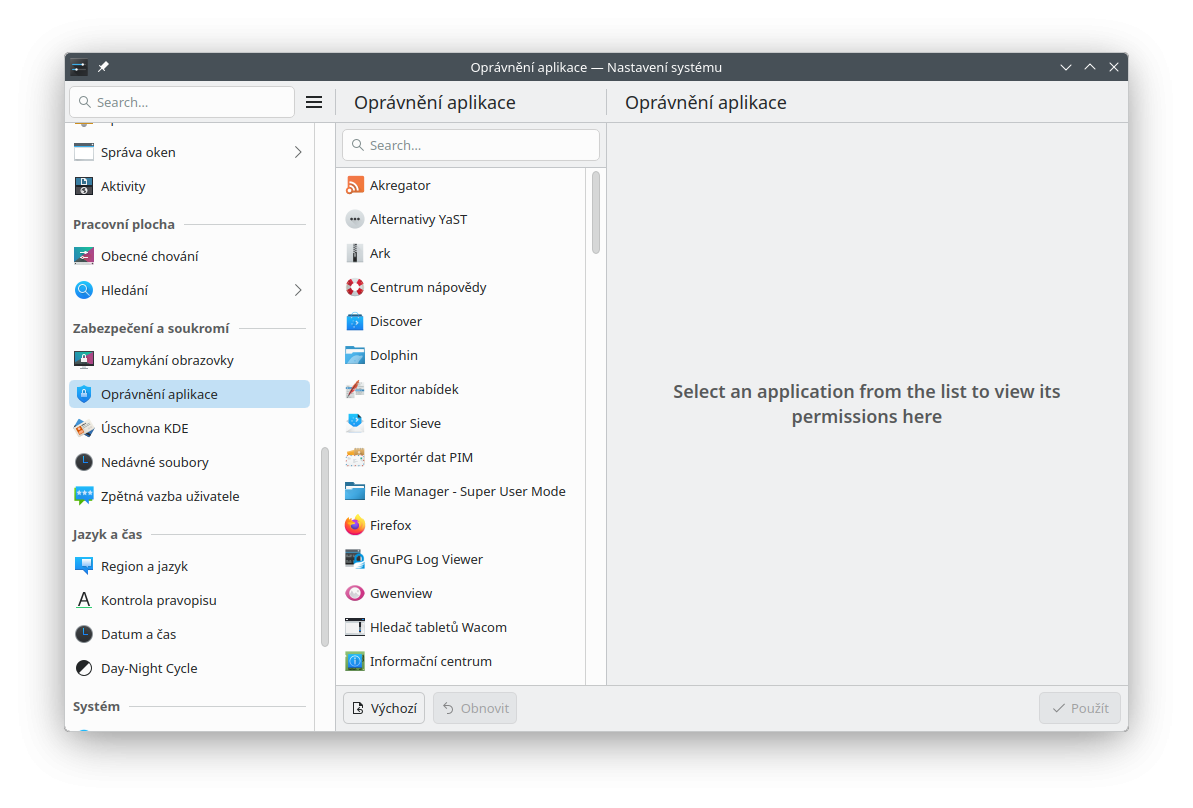
Task: Select Editor Sieve from application list
Action: pos(405,423)
